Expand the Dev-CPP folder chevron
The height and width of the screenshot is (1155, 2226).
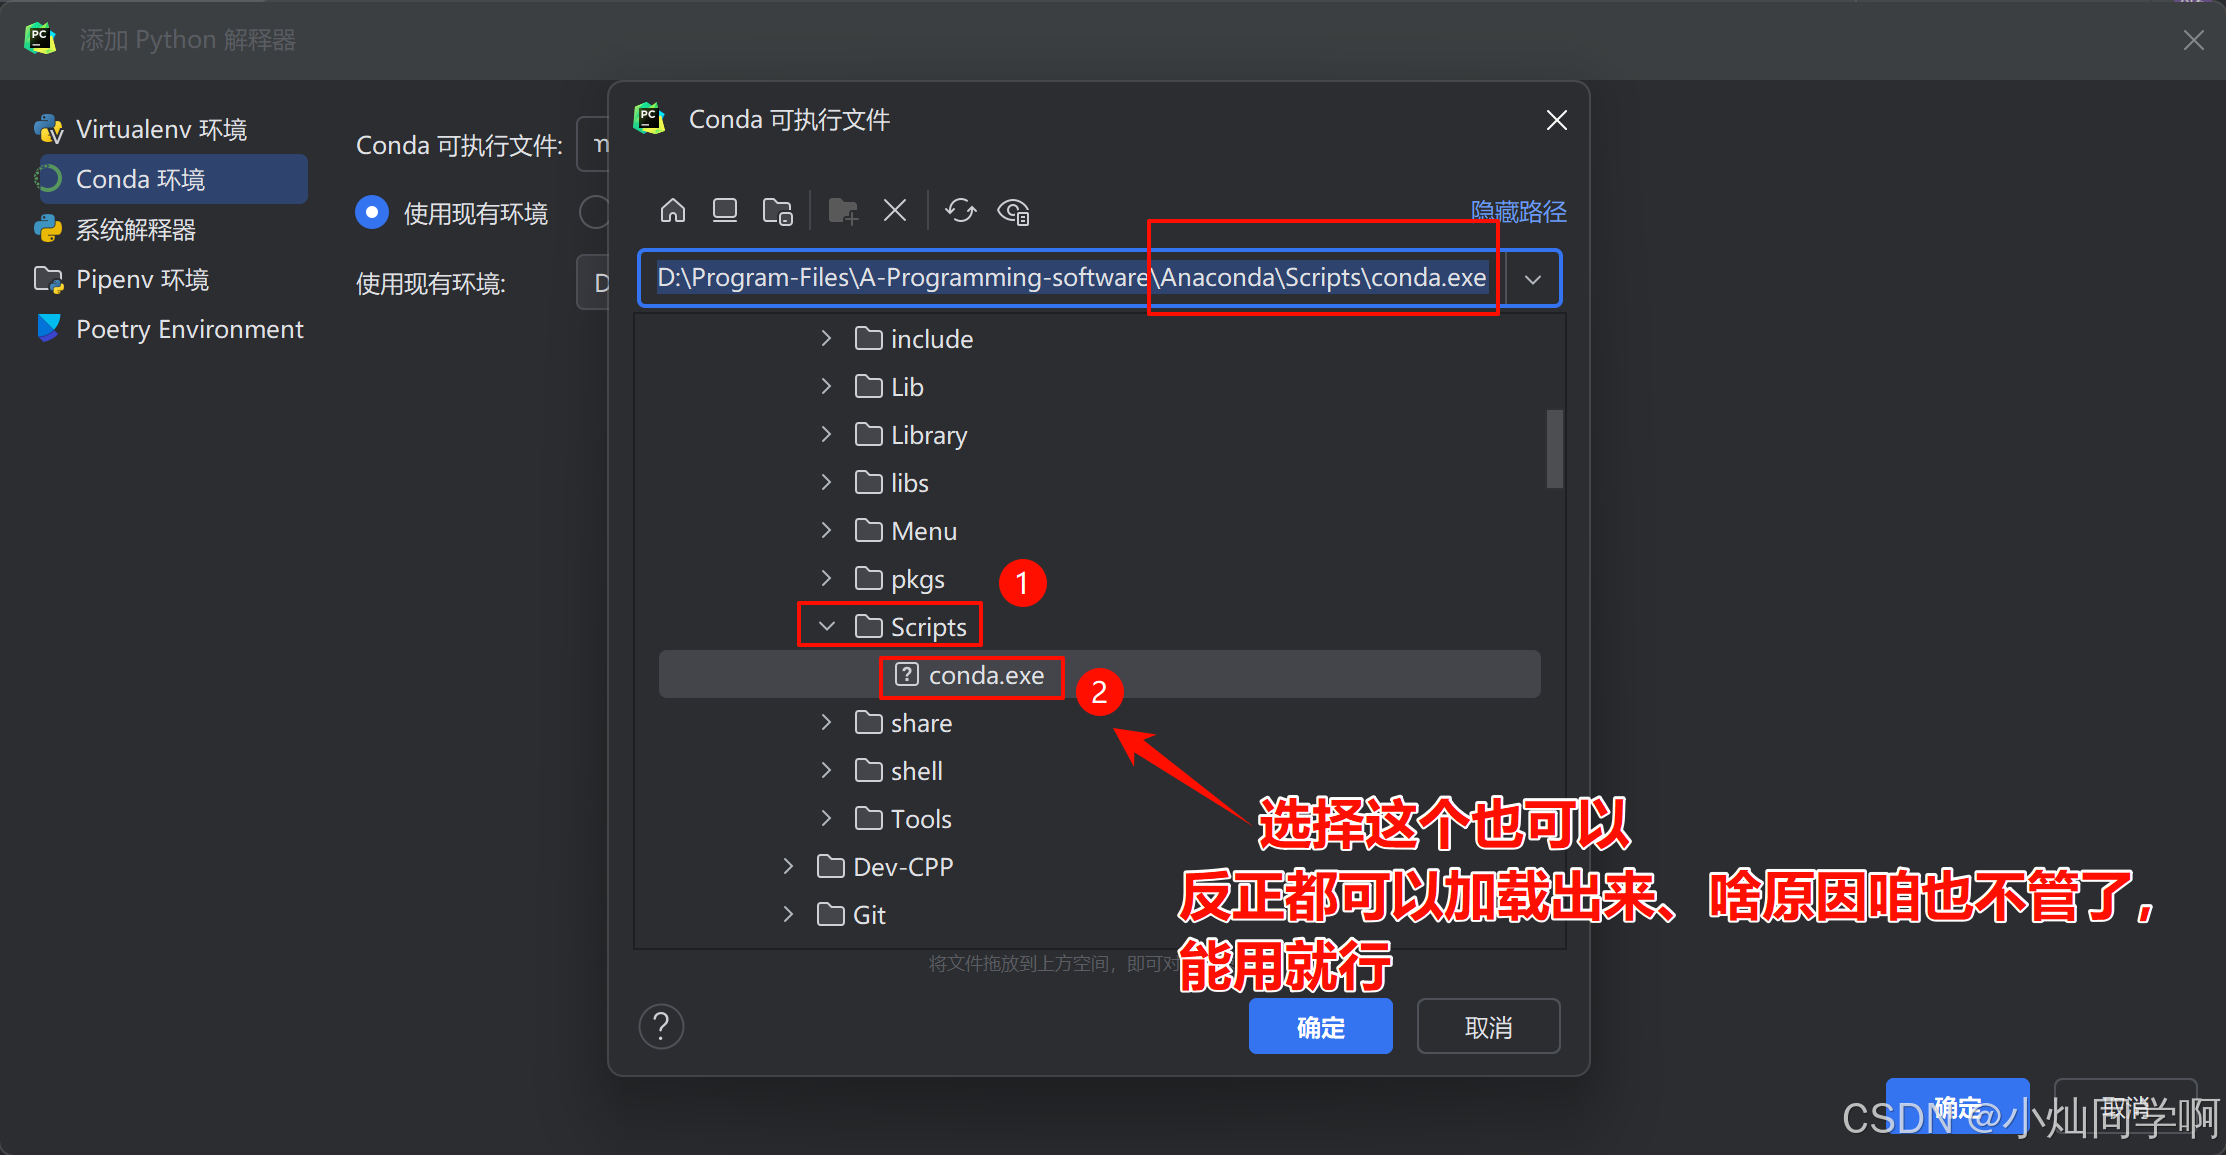point(789,866)
